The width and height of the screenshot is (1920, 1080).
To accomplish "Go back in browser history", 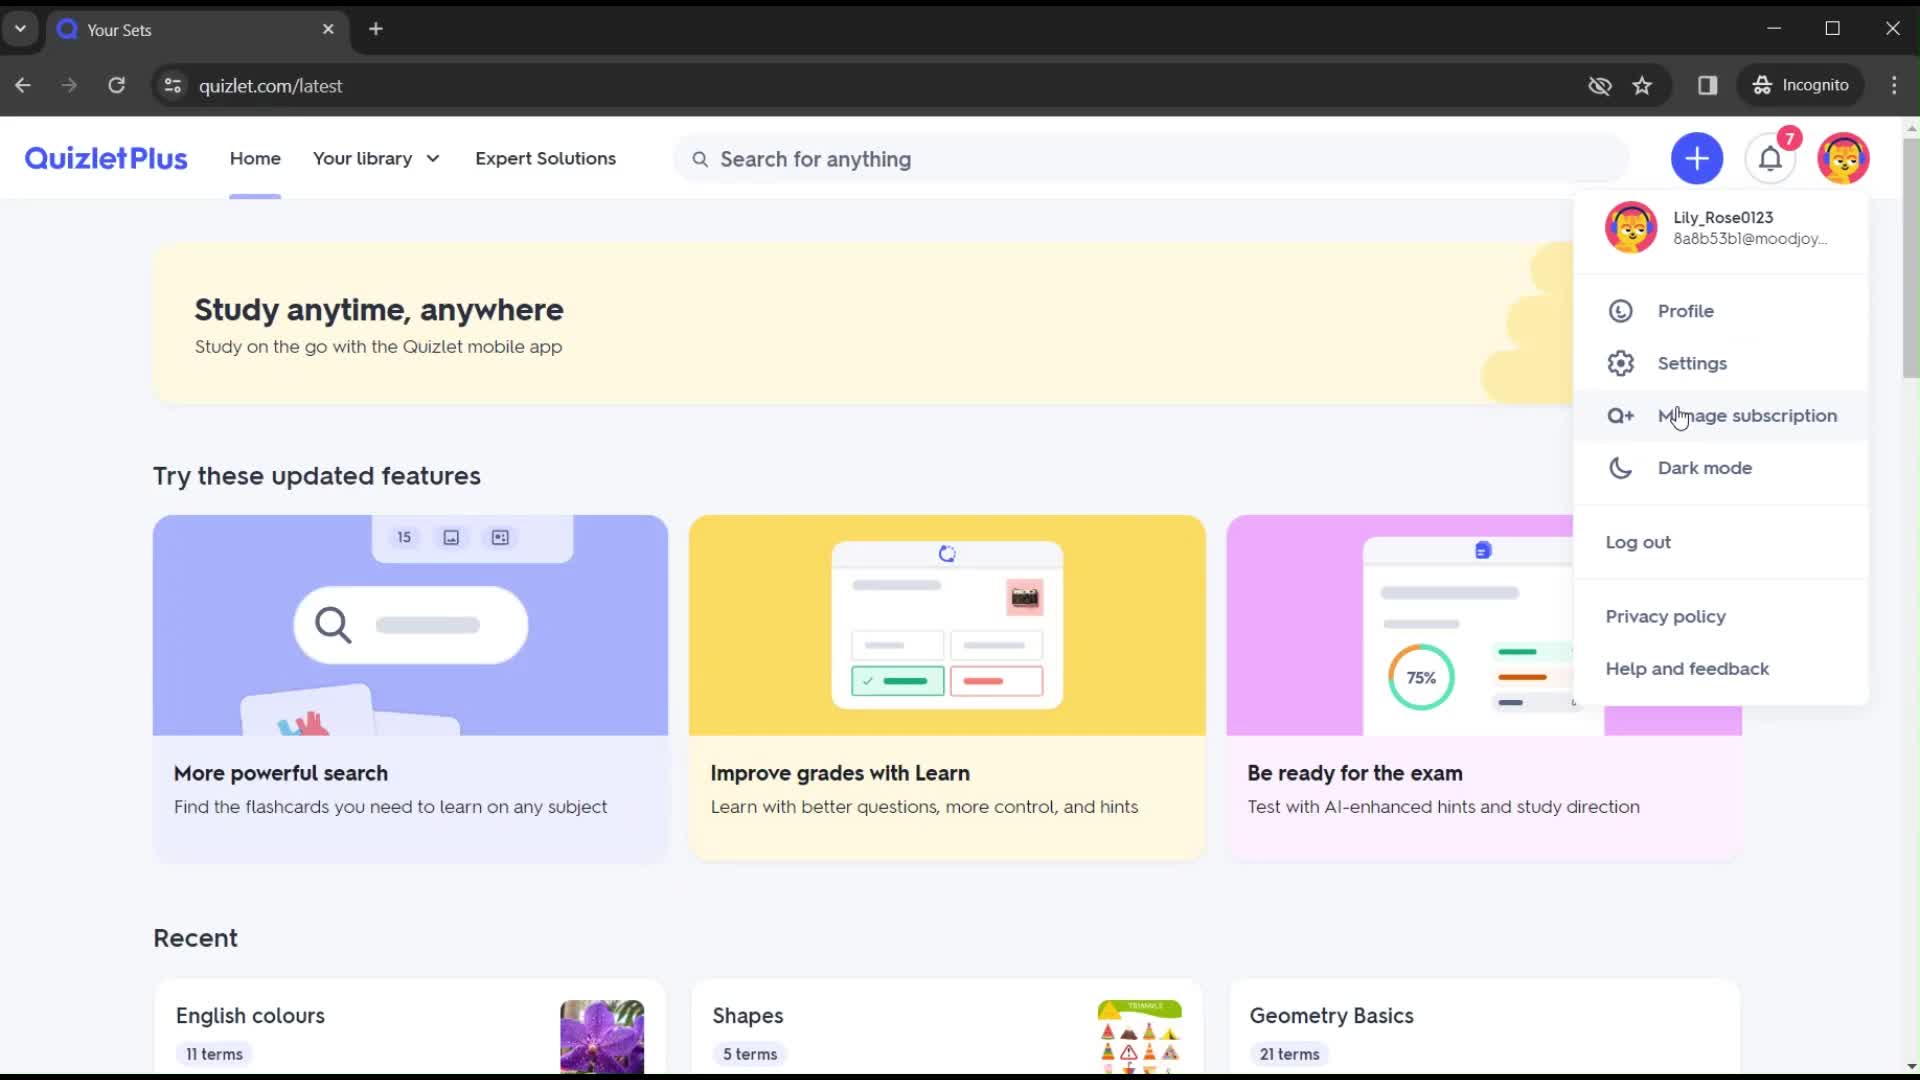I will click(x=23, y=85).
